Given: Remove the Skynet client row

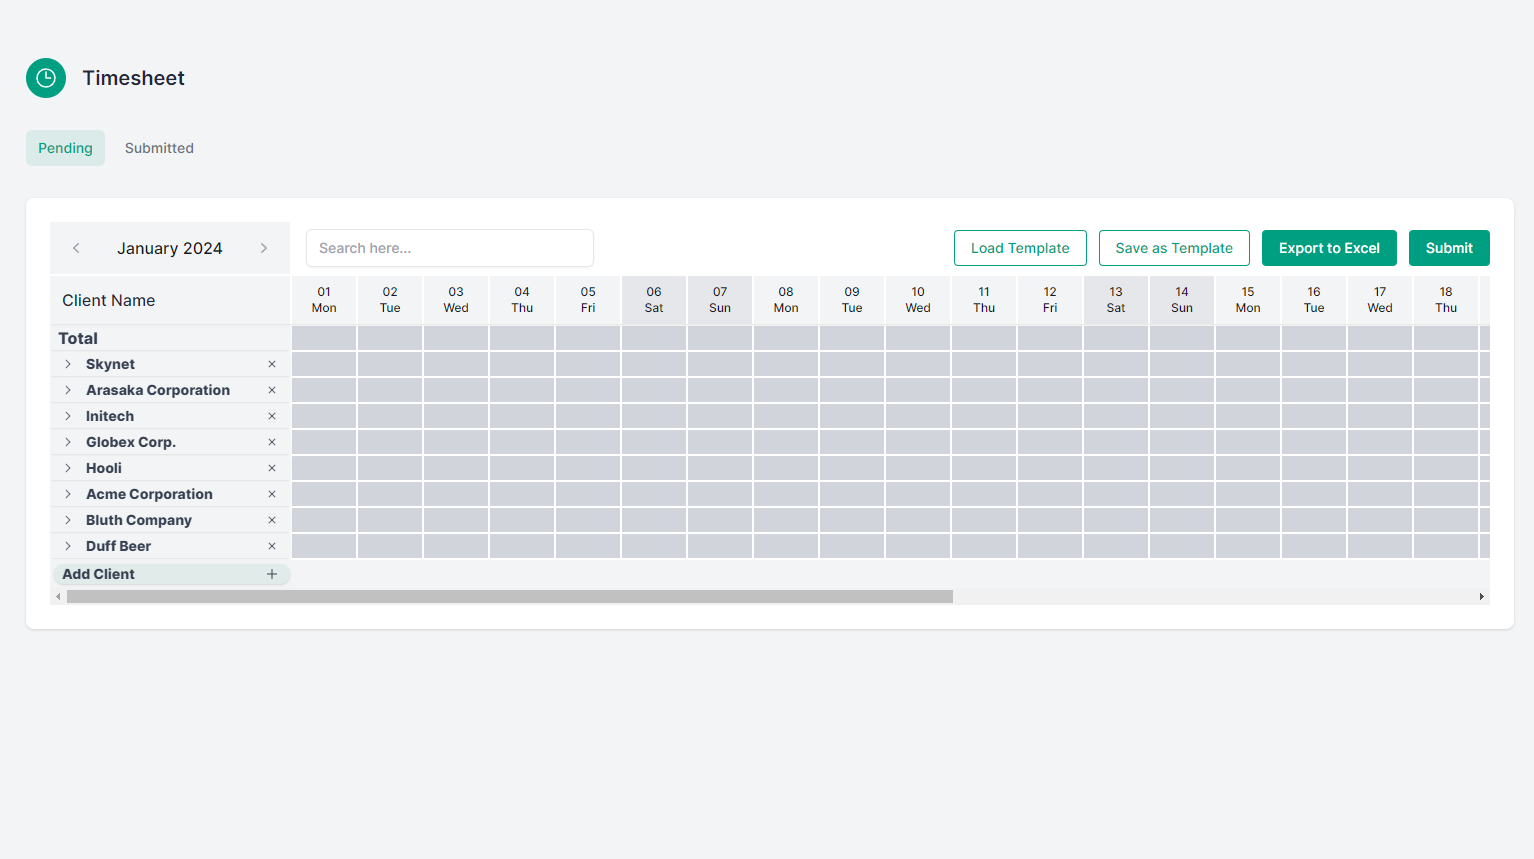Looking at the screenshot, I should [x=272, y=364].
